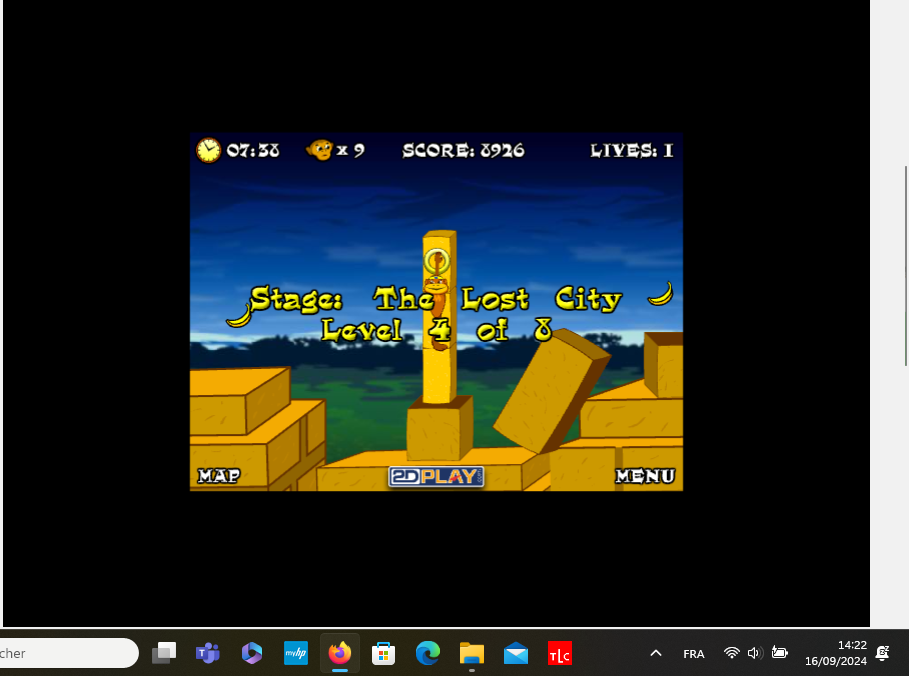This screenshot has width=909, height=676.
Task: Open Wi-Fi network settings
Action: coord(732,653)
